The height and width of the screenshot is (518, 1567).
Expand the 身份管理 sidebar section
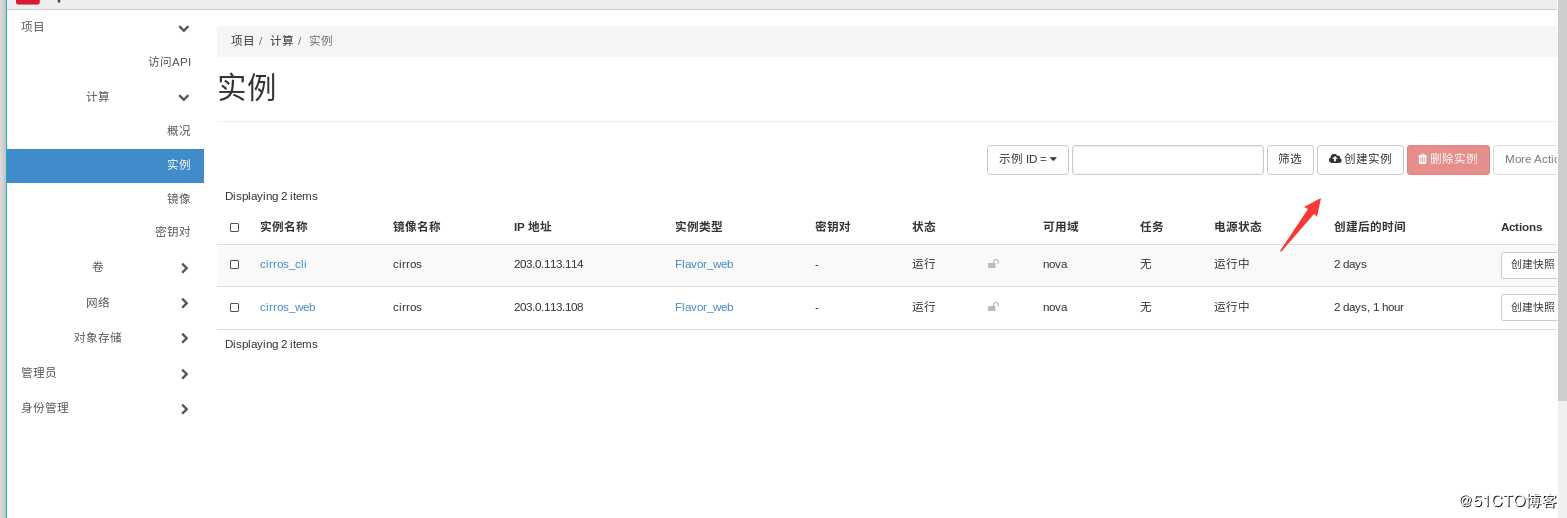[x=184, y=408]
